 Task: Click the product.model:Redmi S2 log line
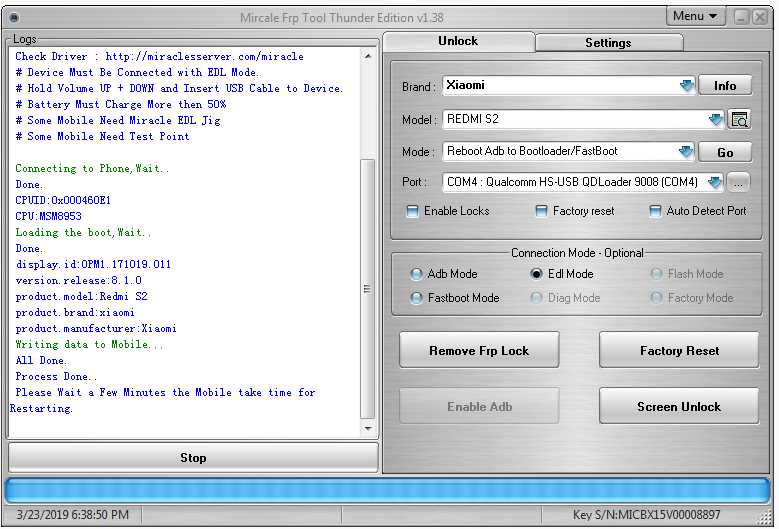tap(81, 296)
